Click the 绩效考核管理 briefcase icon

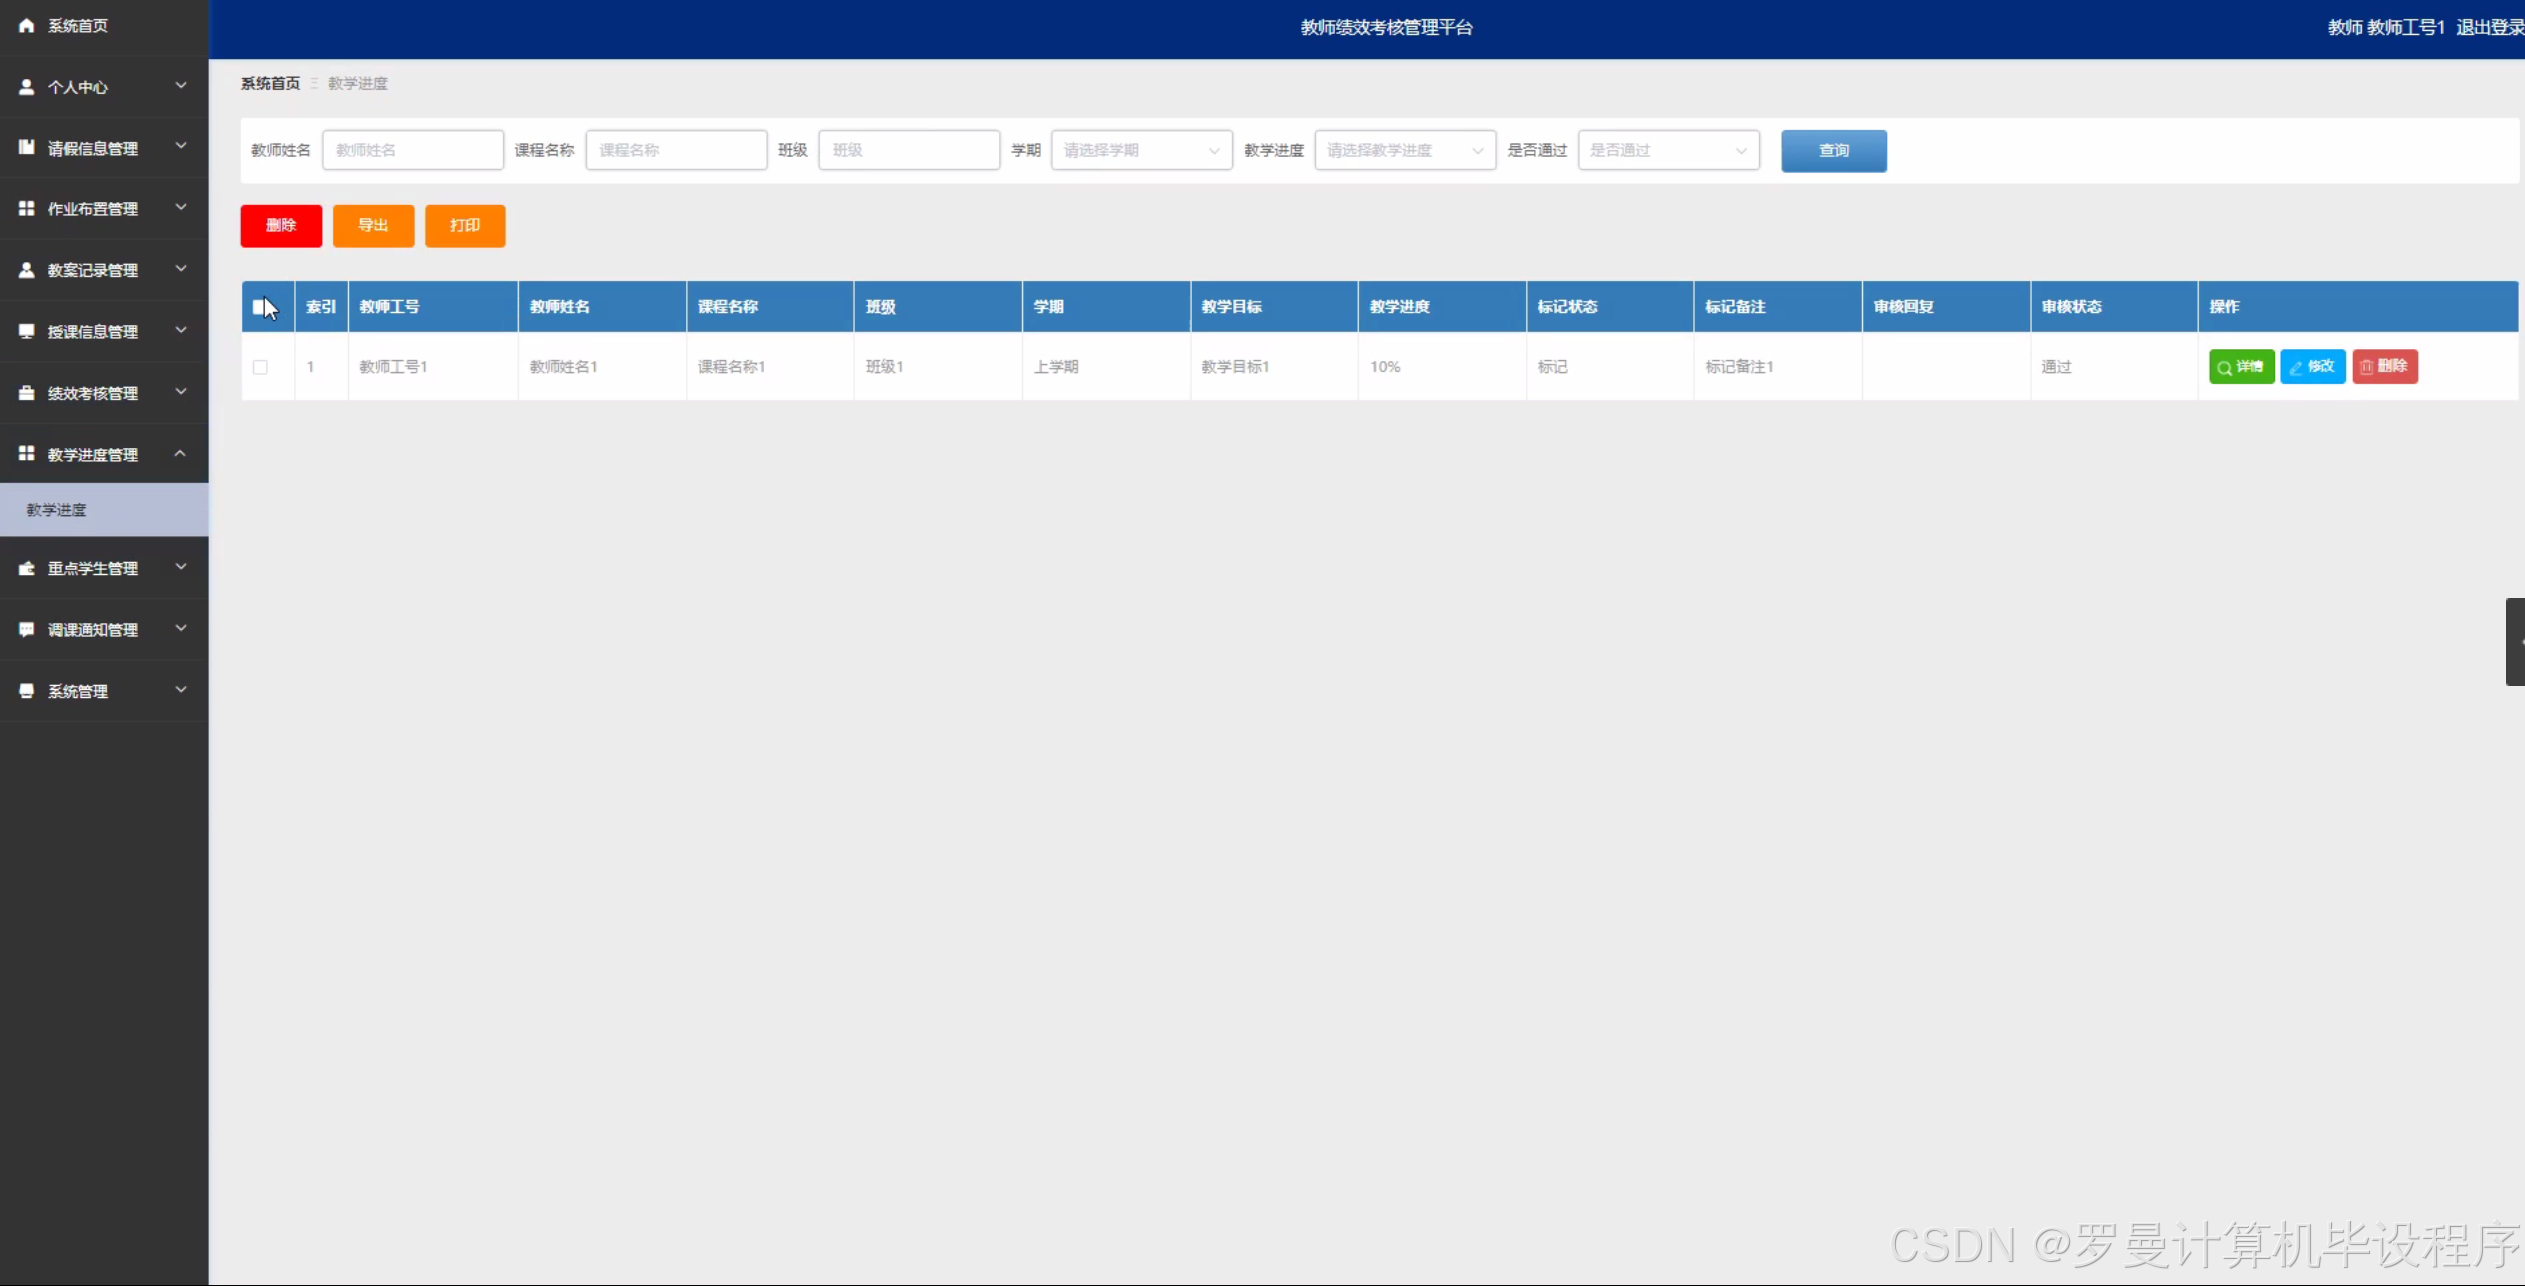point(26,393)
